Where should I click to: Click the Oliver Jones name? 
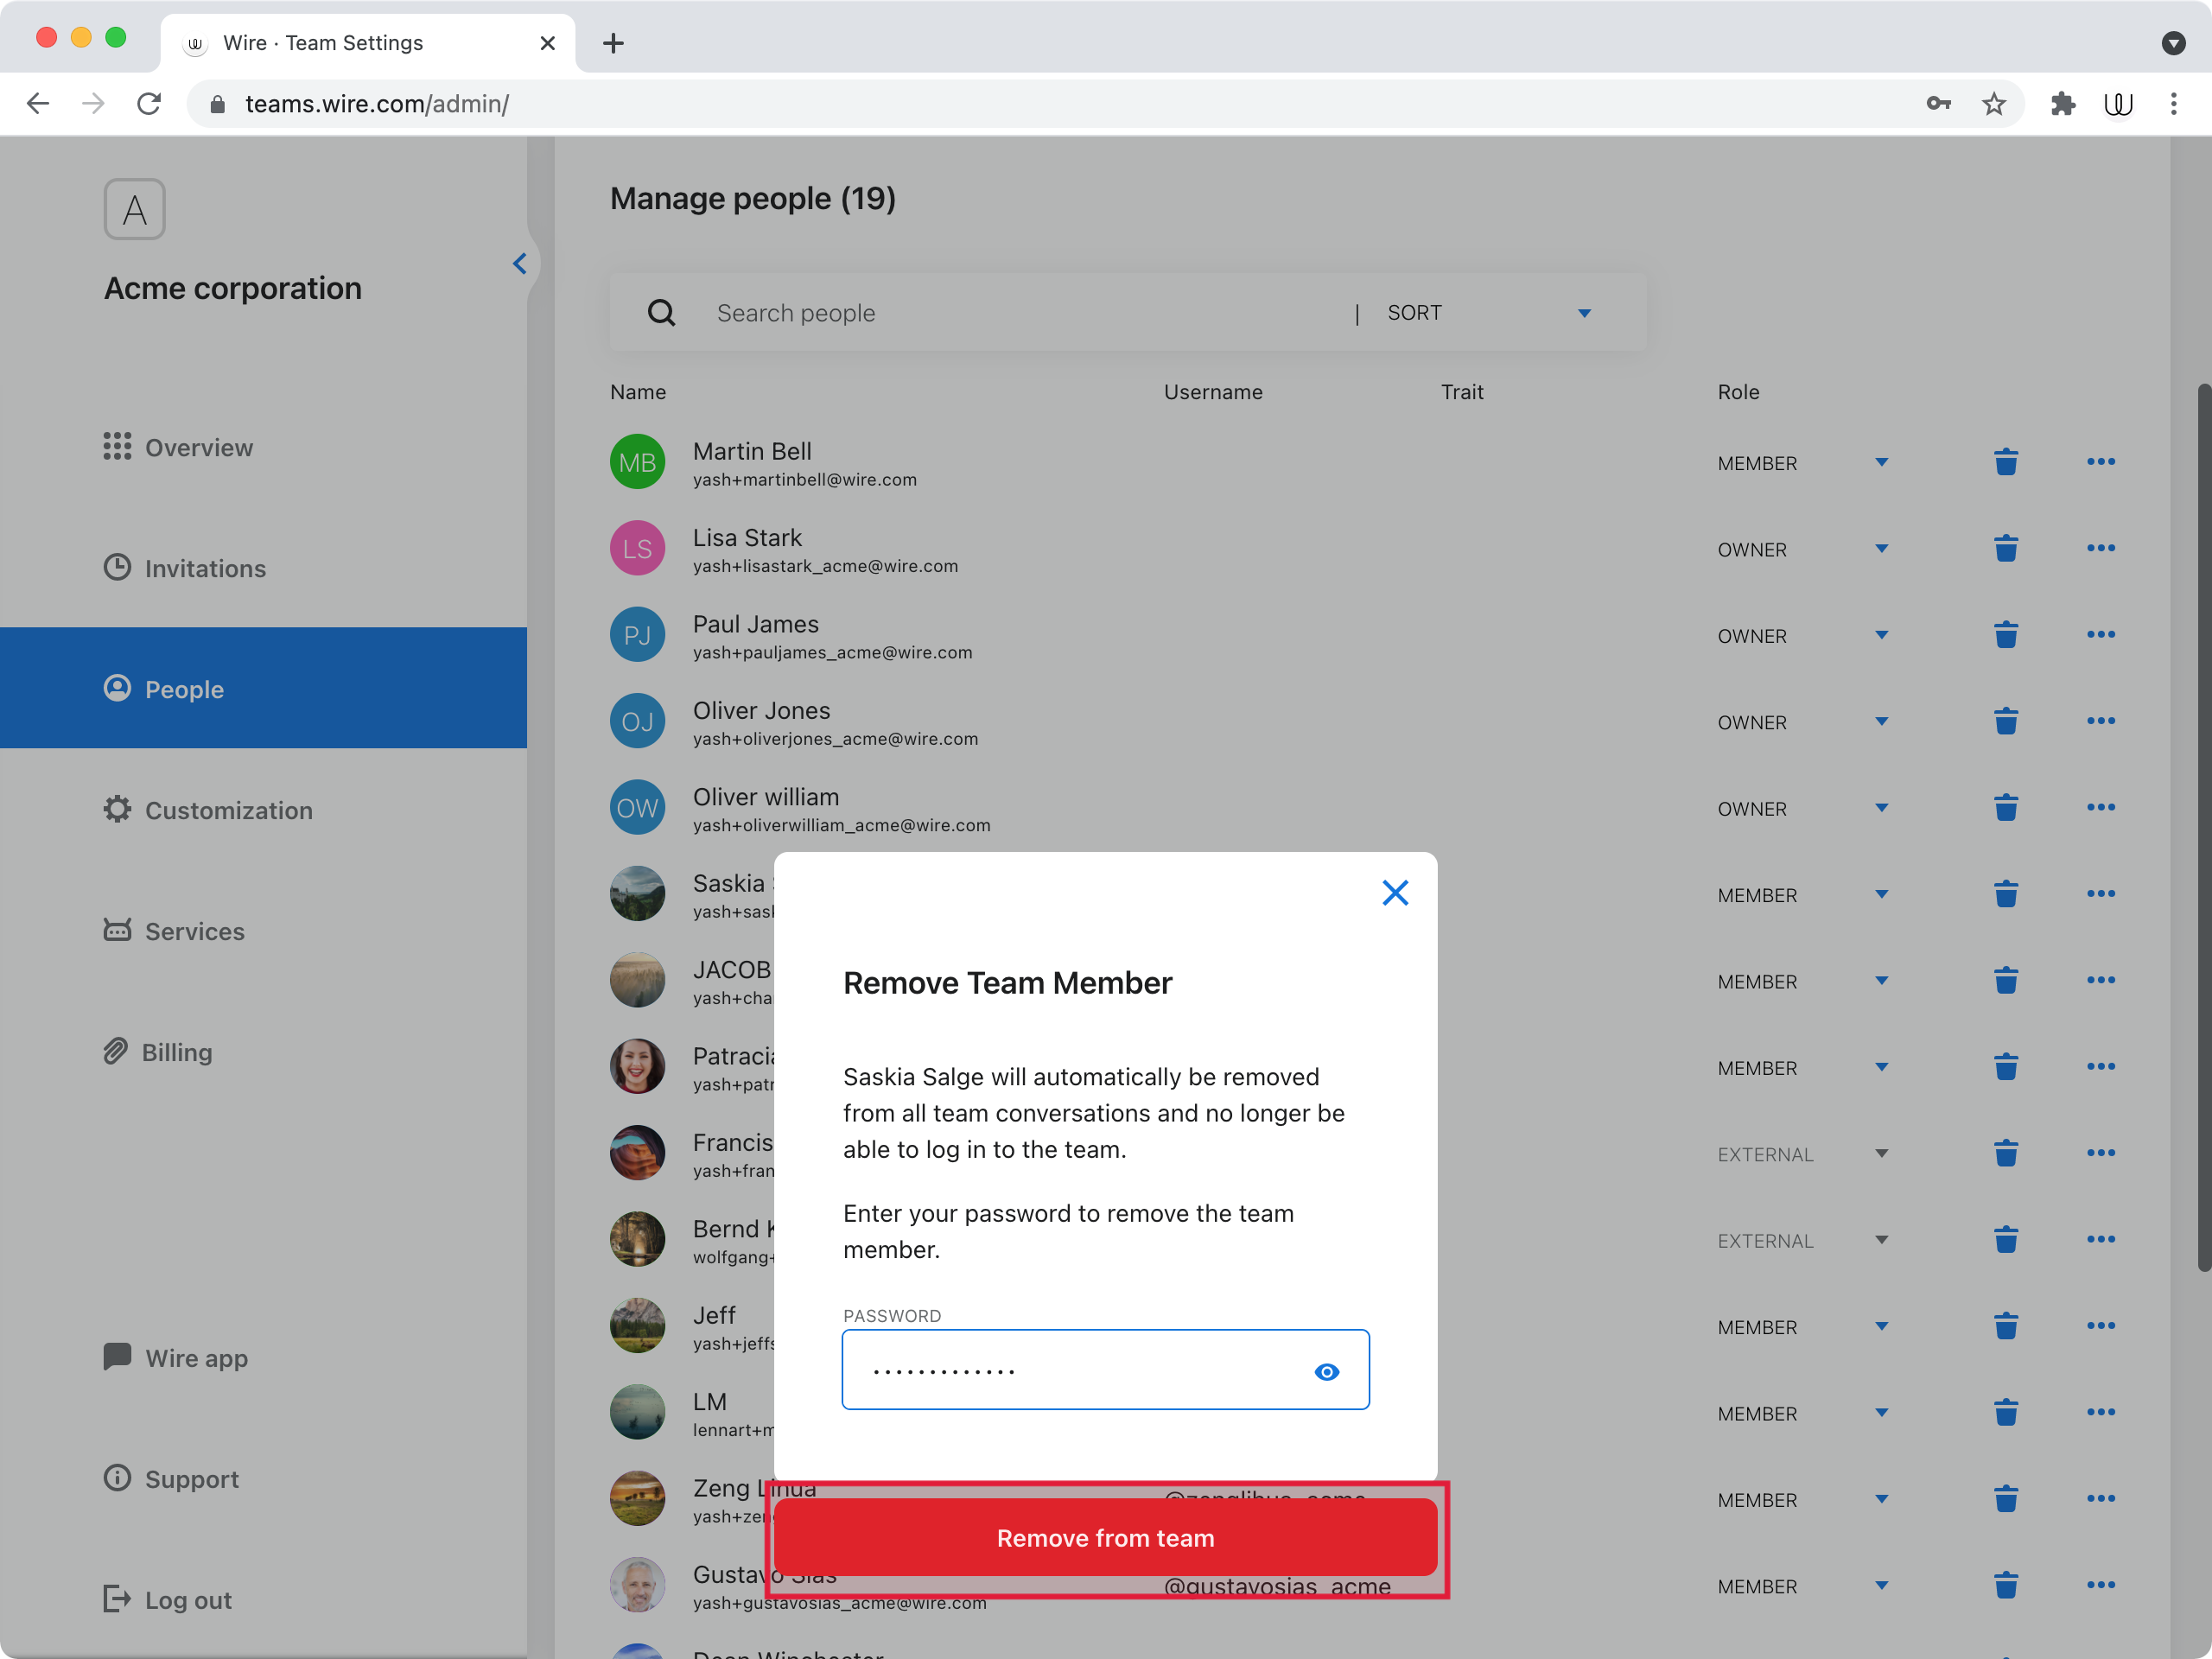(x=761, y=710)
